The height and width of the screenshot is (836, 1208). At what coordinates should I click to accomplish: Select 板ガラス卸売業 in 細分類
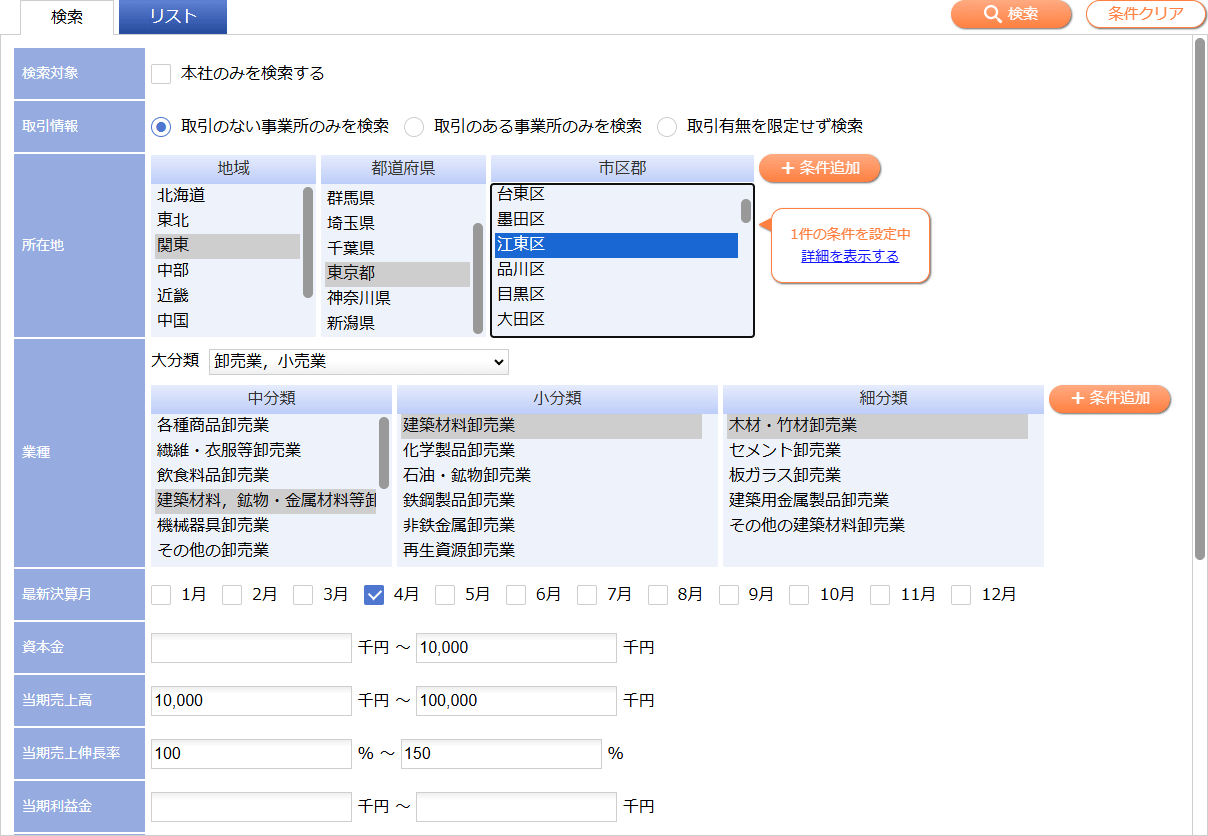[x=877, y=476]
